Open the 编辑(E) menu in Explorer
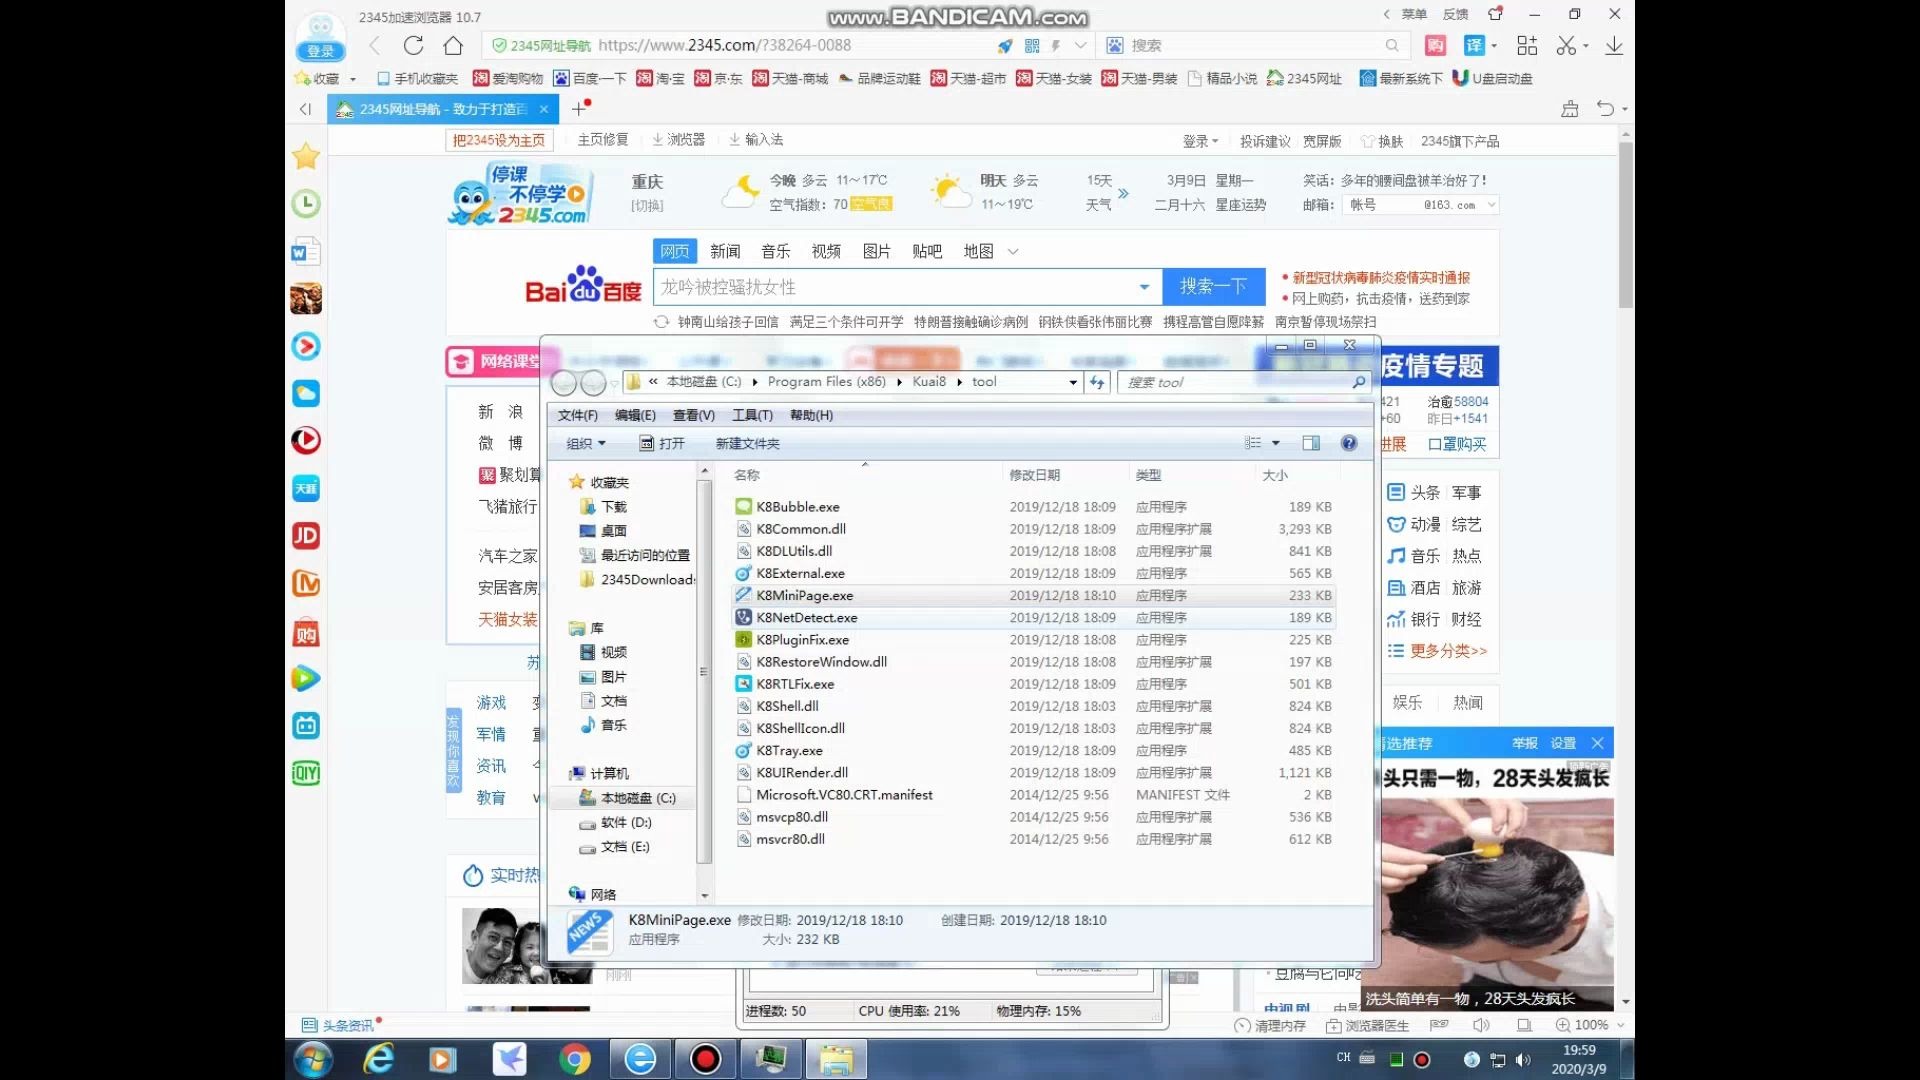The width and height of the screenshot is (1920, 1080). click(x=635, y=415)
